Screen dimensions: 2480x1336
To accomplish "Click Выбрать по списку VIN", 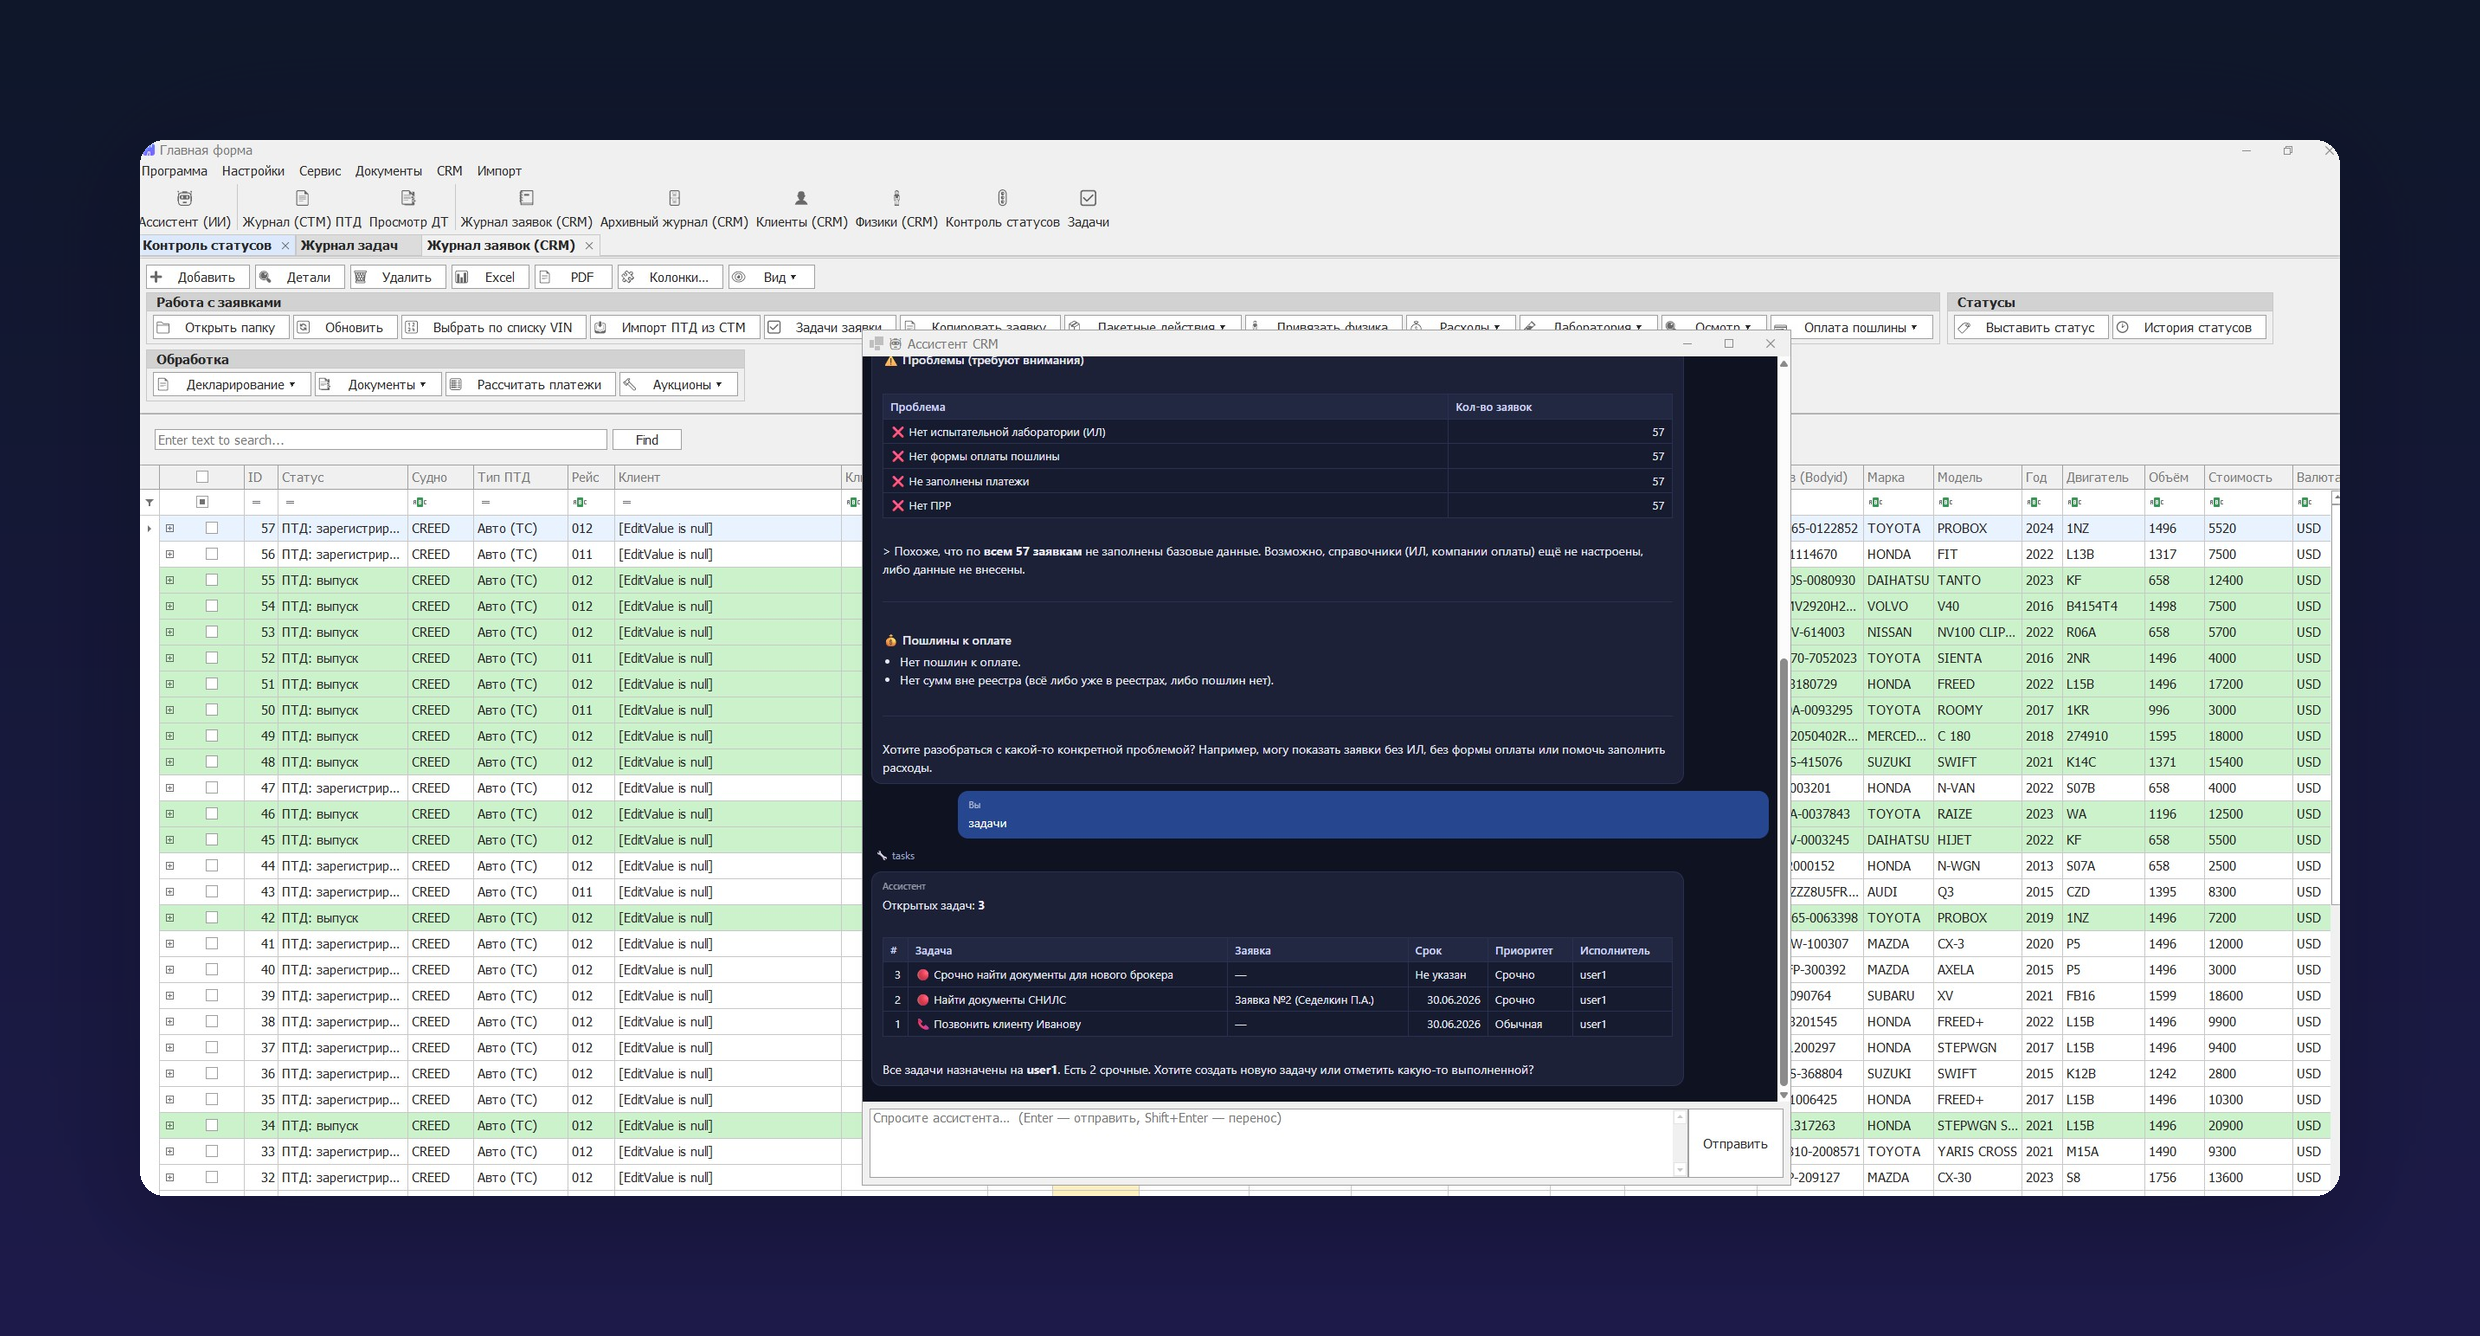I will pyautogui.click(x=493, y=327).
